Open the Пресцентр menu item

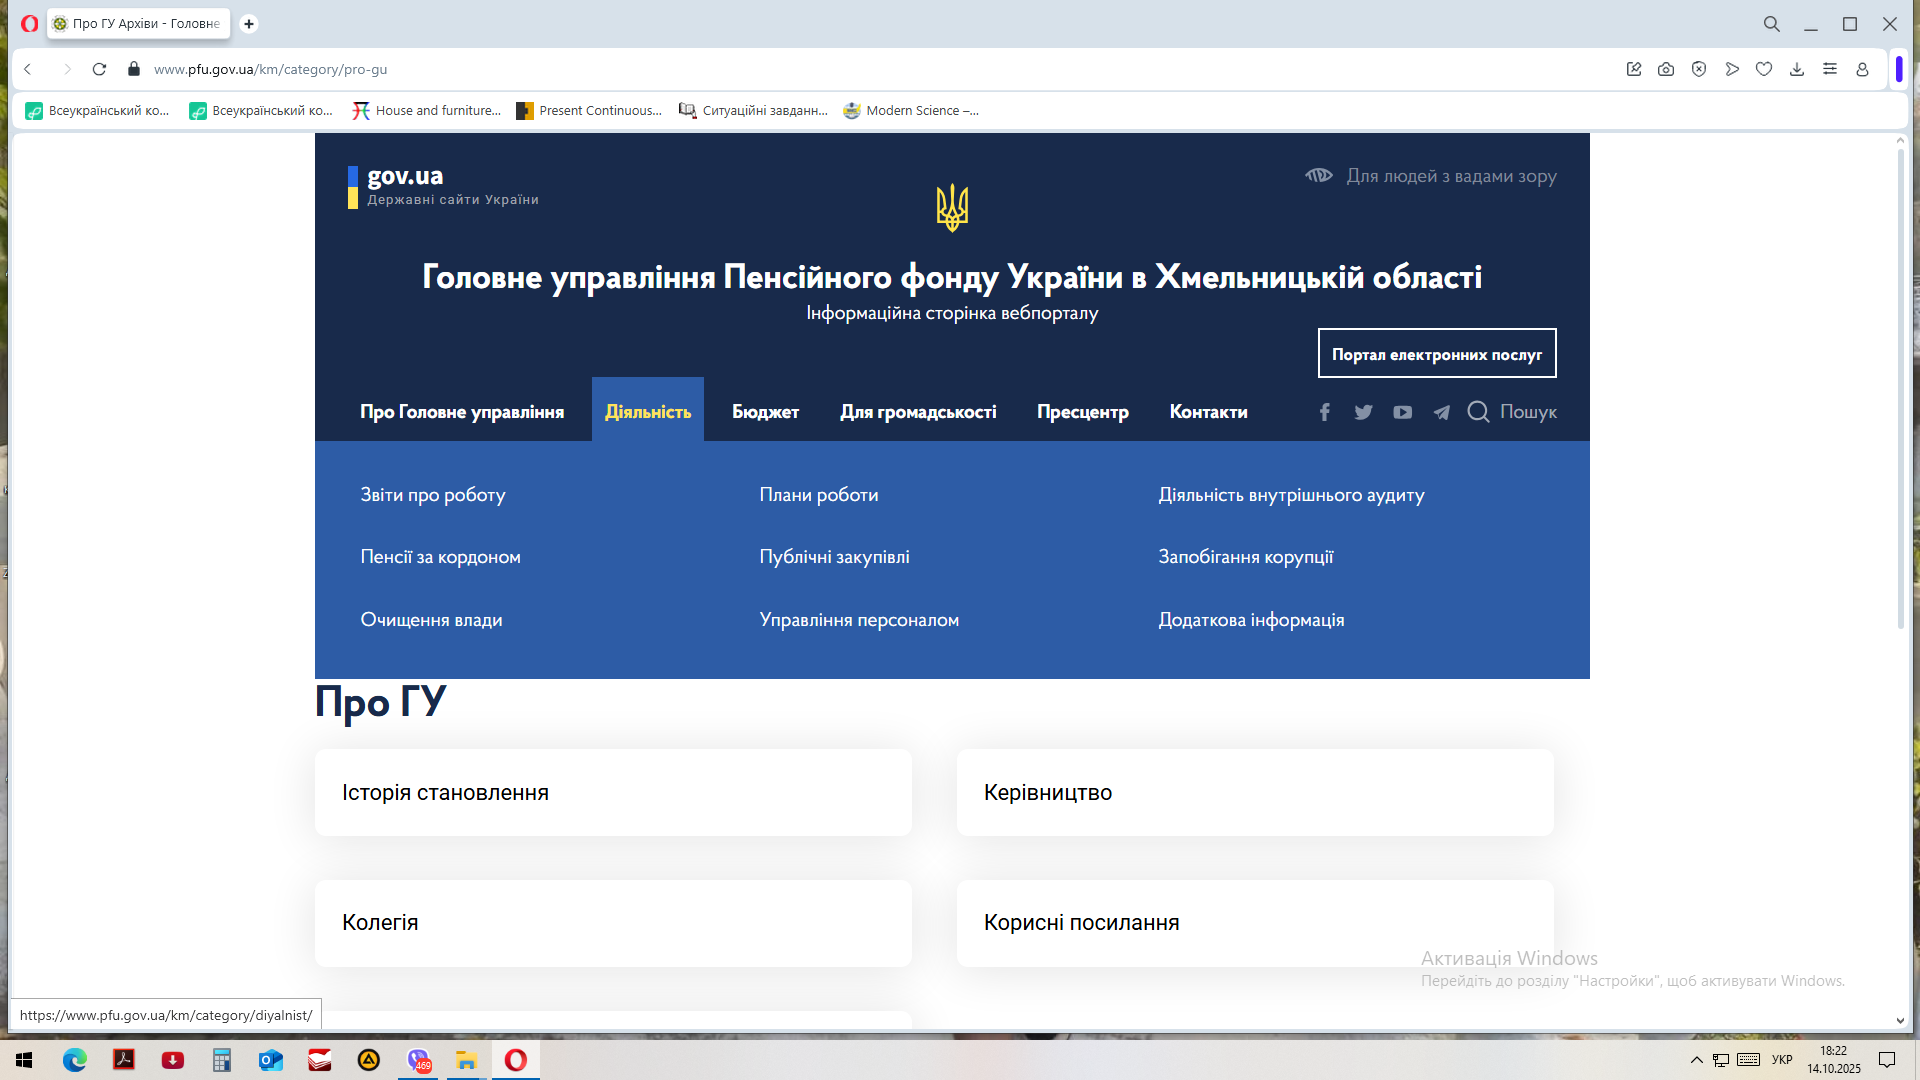point(1082,412)
